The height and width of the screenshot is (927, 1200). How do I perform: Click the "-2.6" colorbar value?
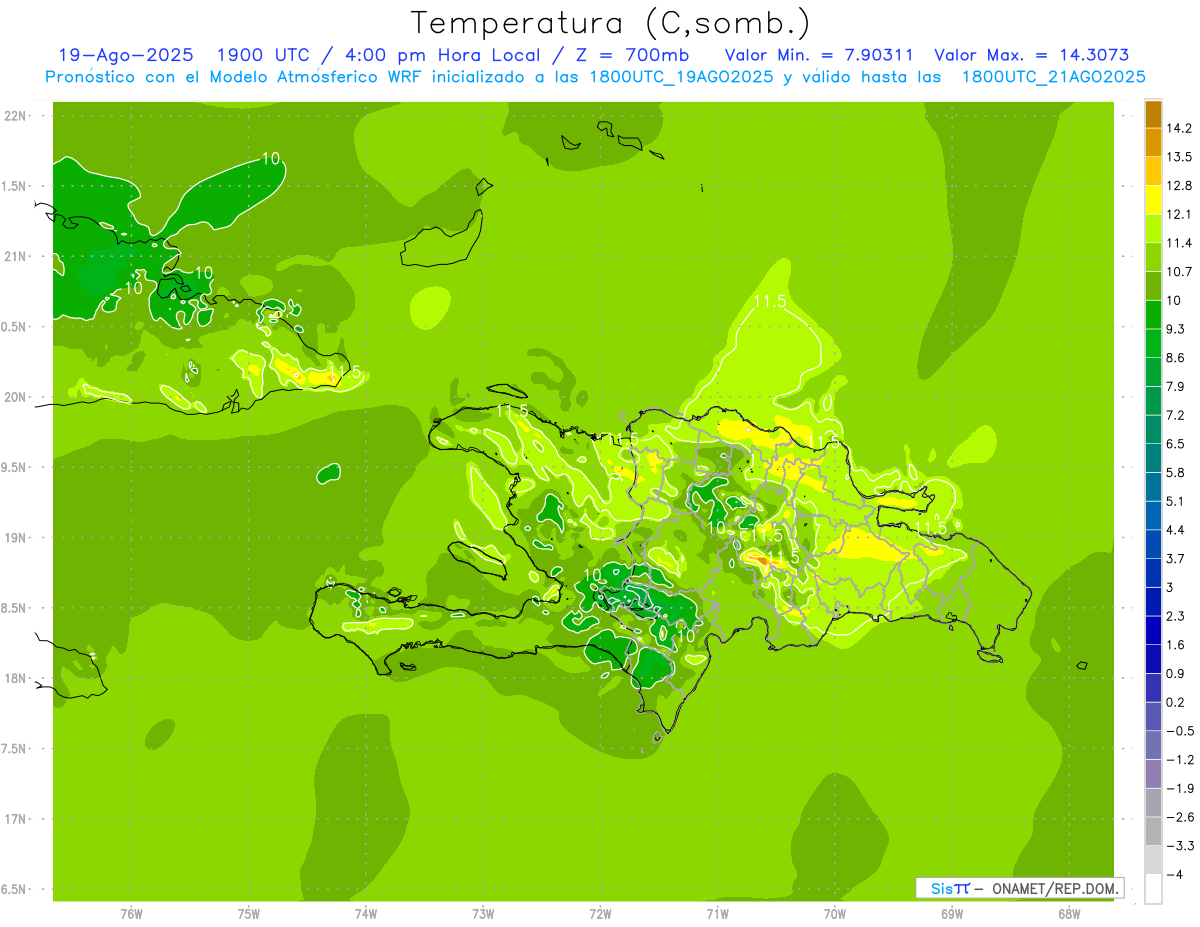coord(1180,817)
